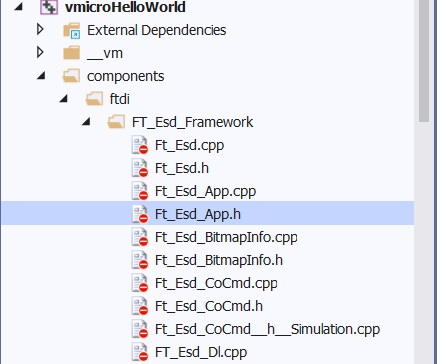Click the Ft_Esd_CoCmd__h__Simulation.cpp file icon
This screenshot has width=440, height=364.
pyautogui.click(x=140, y=329)
